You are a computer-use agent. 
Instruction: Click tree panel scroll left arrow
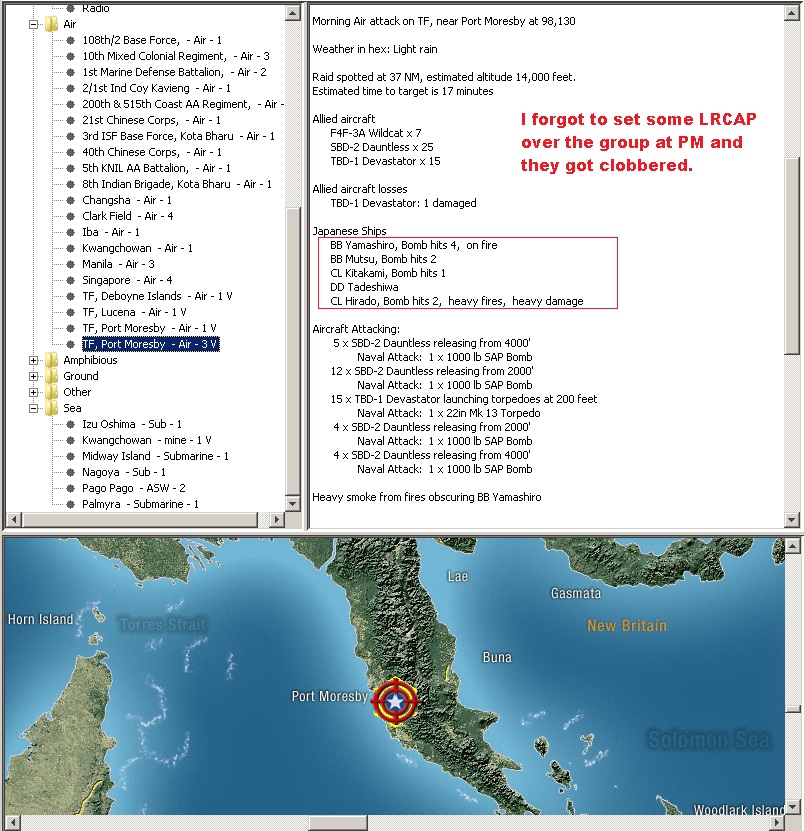tap(14, 520)
